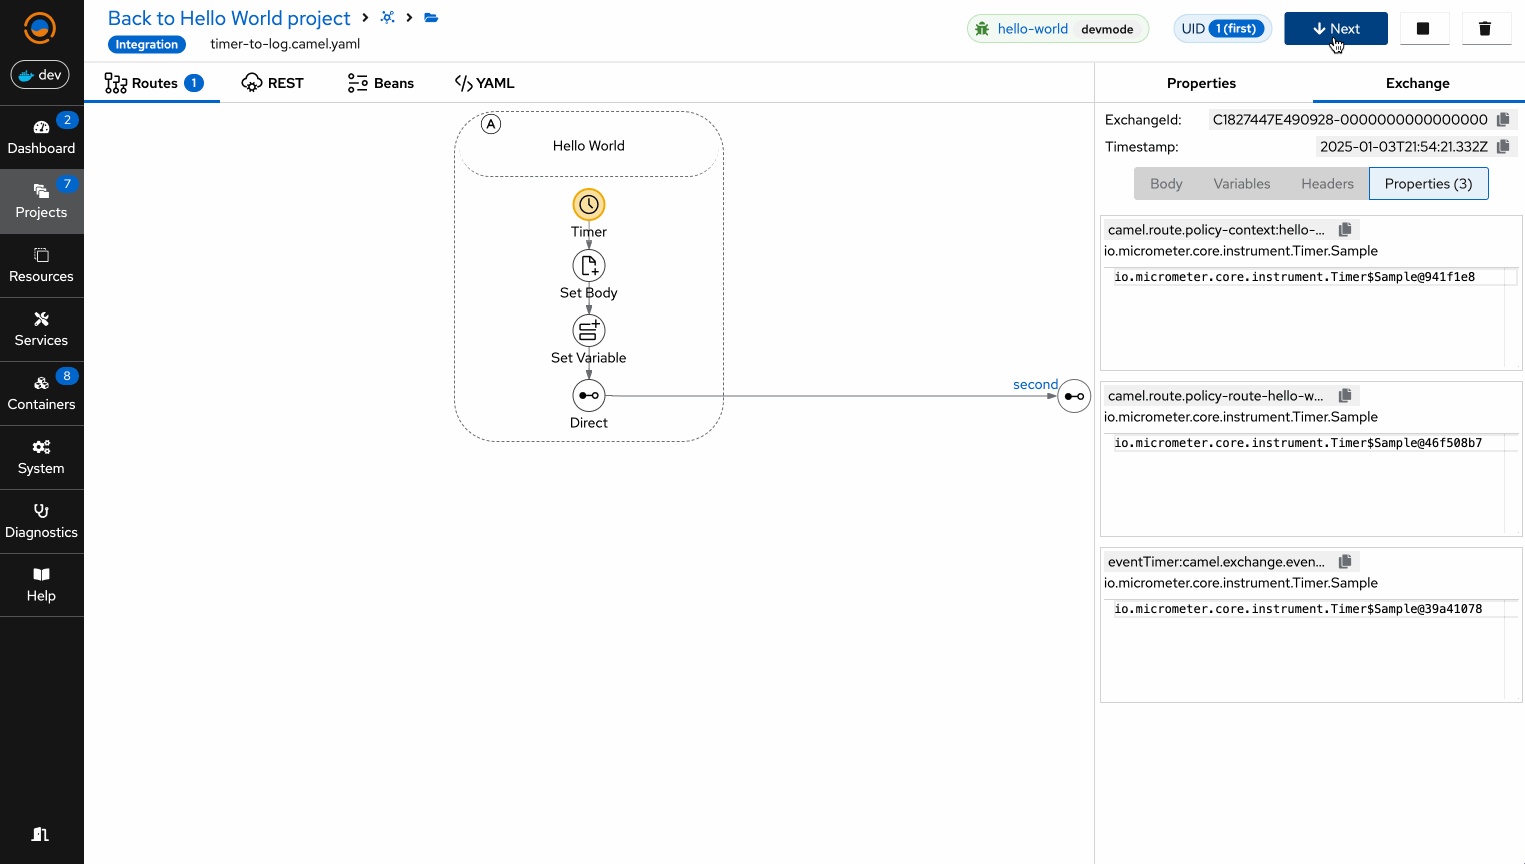The image size is (1525, 864).
Task: Click the trash delete icon
Action: [x=1485, y=29]
